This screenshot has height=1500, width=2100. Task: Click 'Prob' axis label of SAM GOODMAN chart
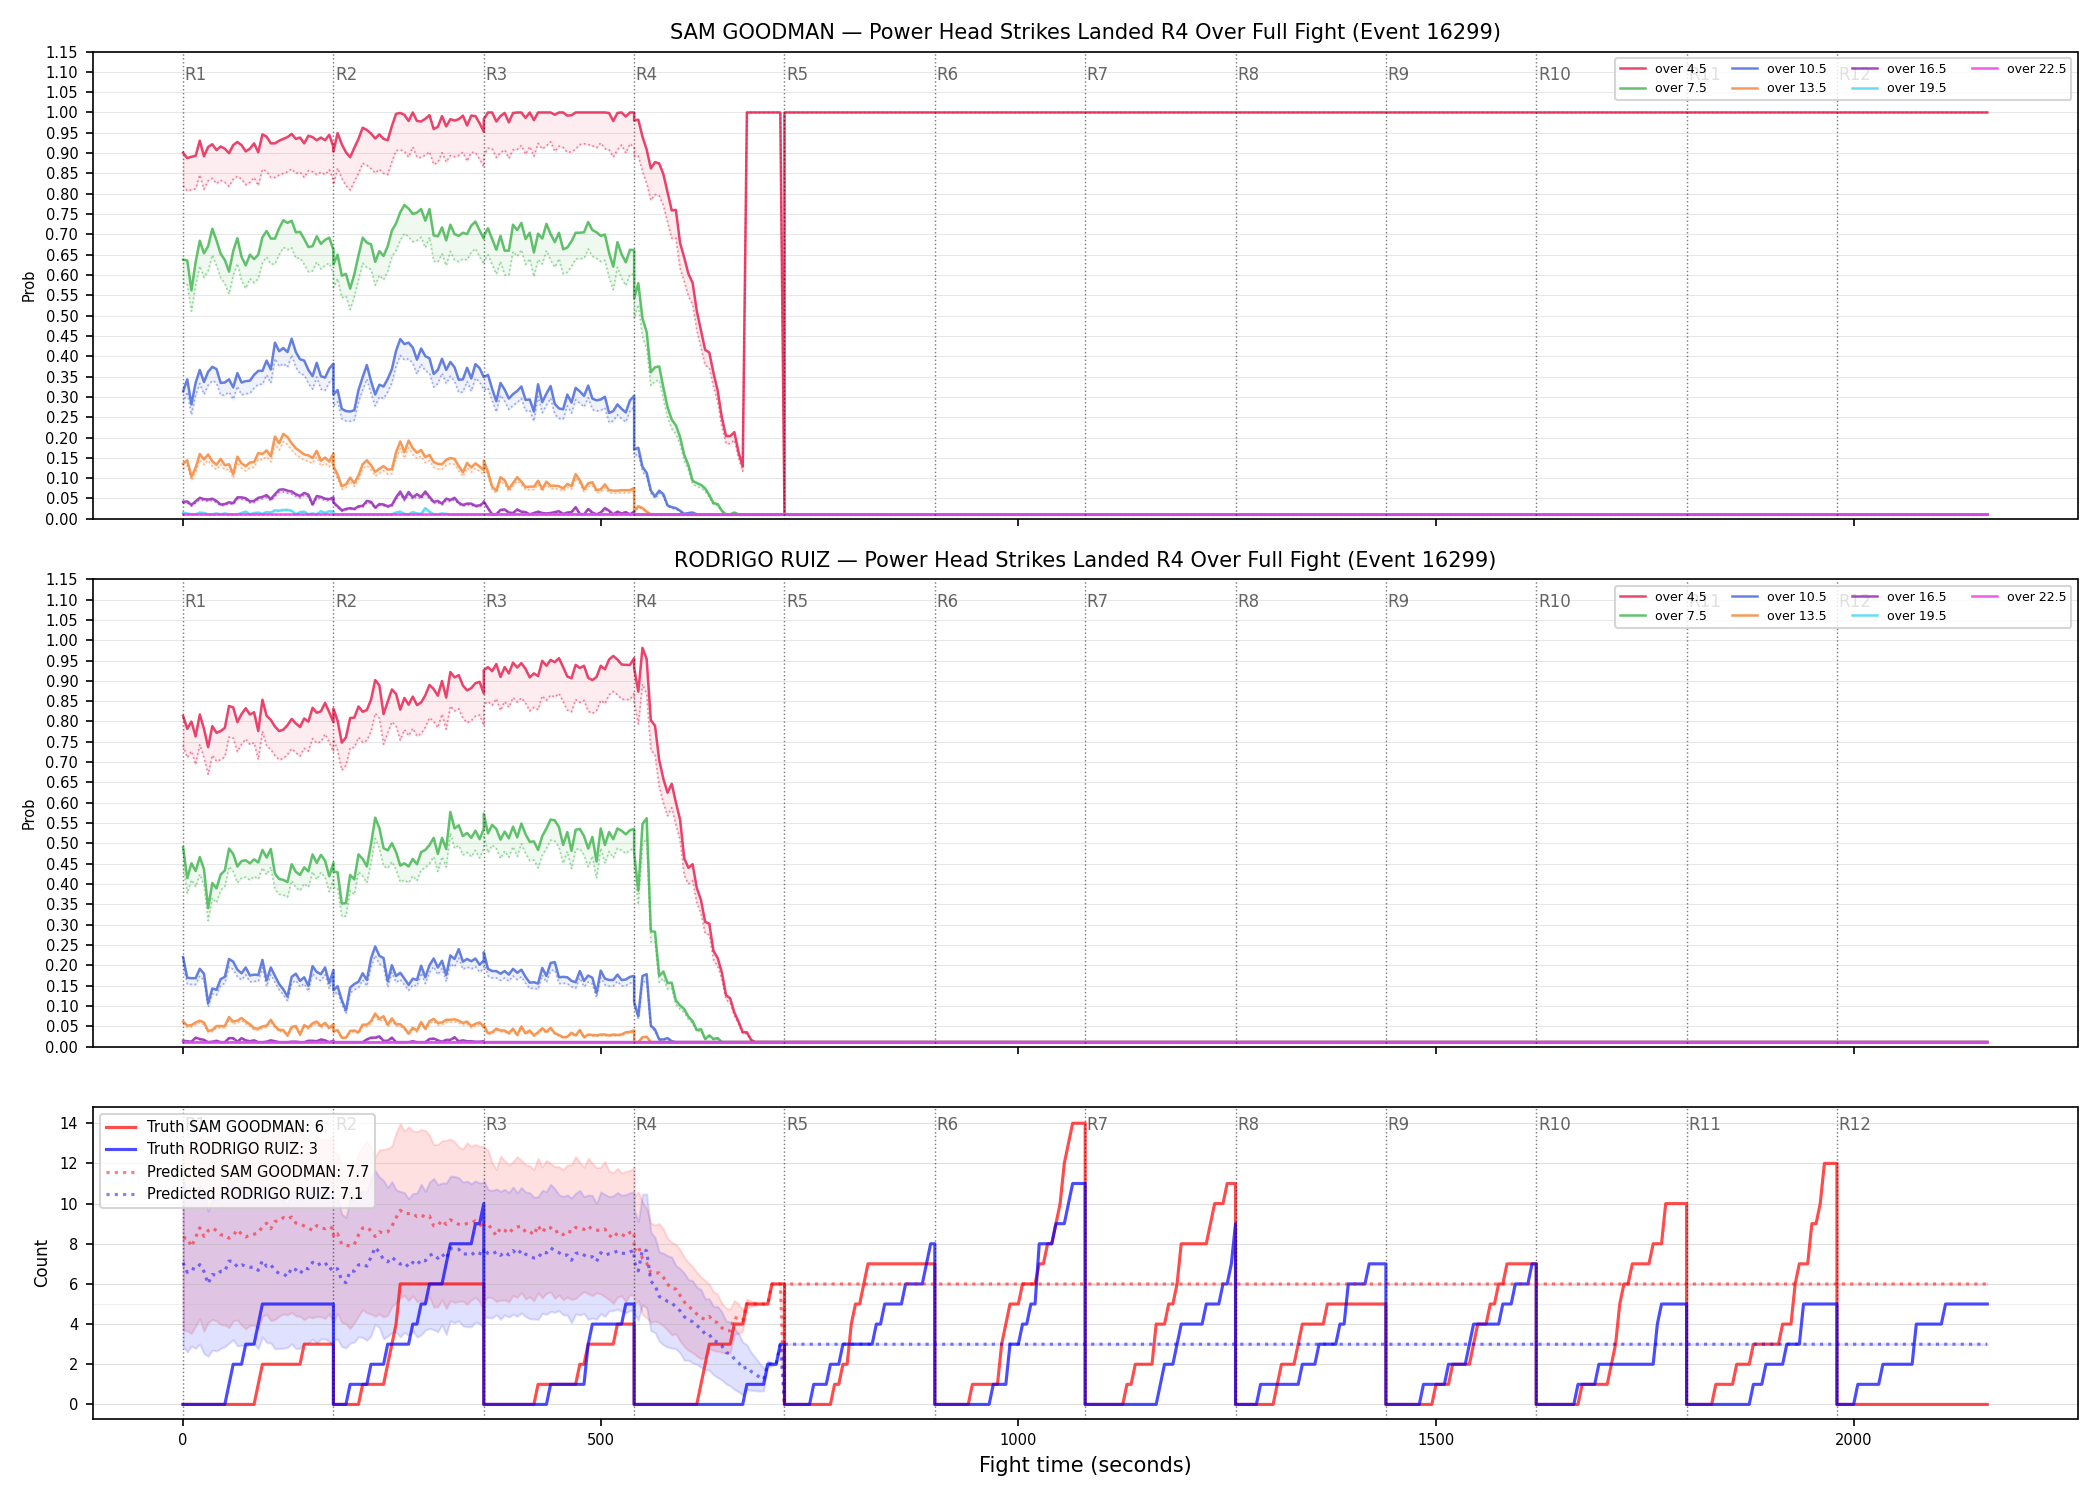(x=29, y=287)
